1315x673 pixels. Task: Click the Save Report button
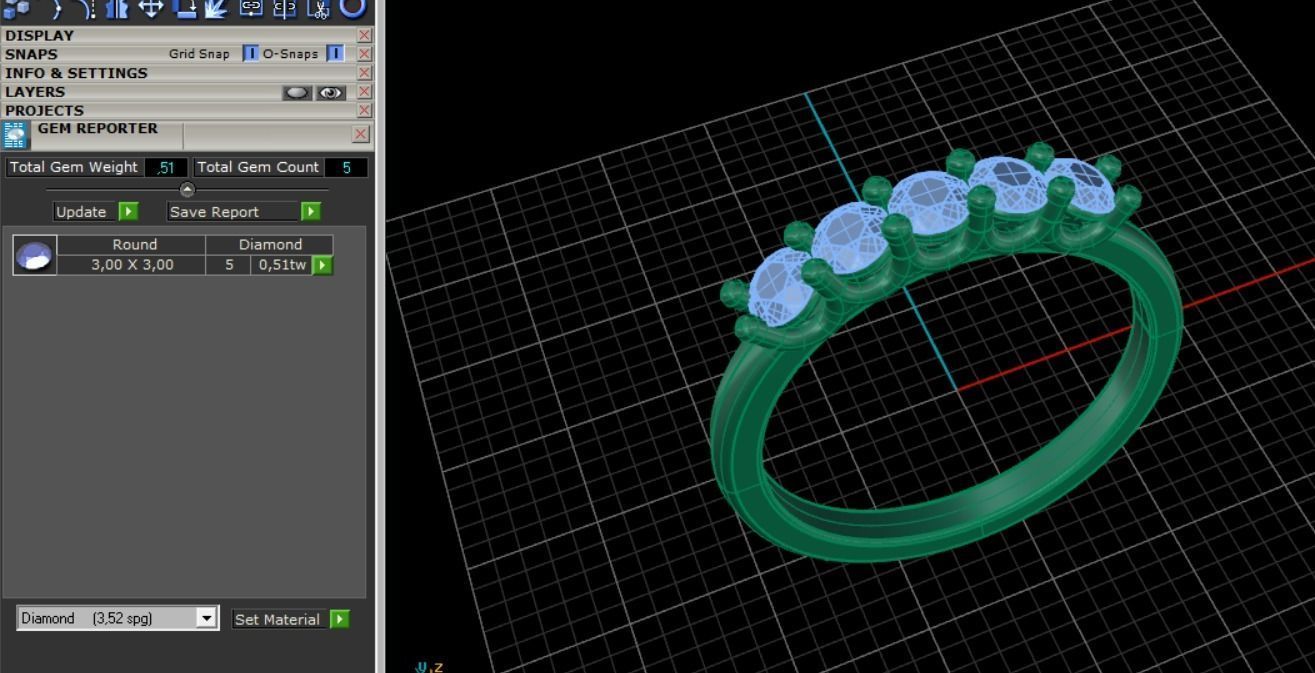[243, 212]
